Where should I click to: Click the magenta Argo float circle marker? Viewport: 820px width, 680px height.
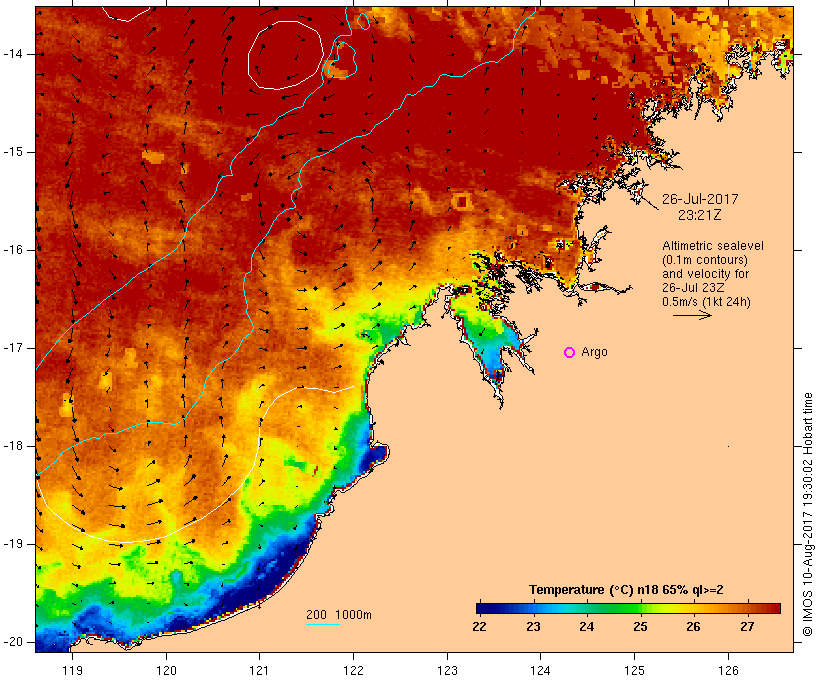click(x=570, y=353)
